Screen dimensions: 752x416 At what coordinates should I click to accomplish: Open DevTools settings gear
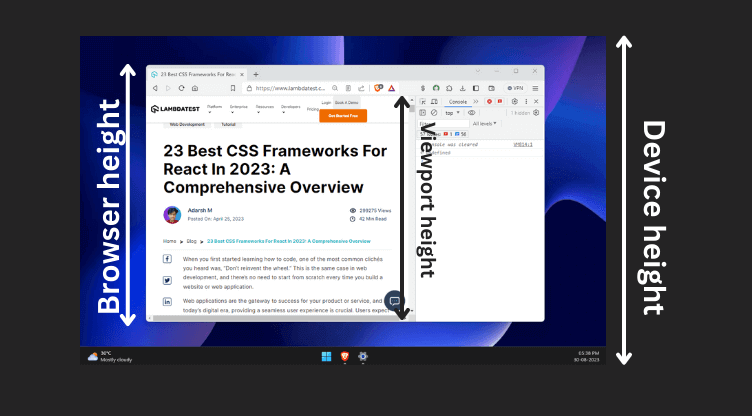click(x=515, y=102)
